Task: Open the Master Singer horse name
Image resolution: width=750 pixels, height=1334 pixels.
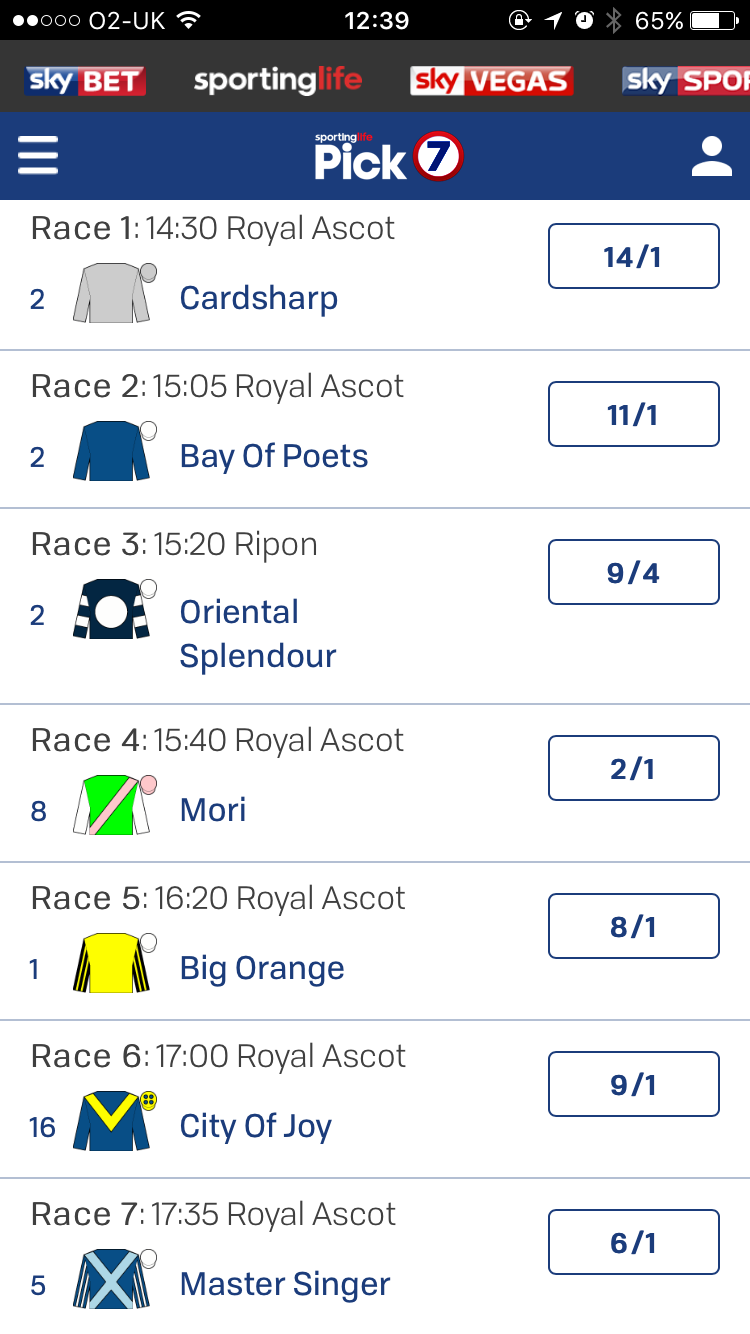Action: point(285,1285)
